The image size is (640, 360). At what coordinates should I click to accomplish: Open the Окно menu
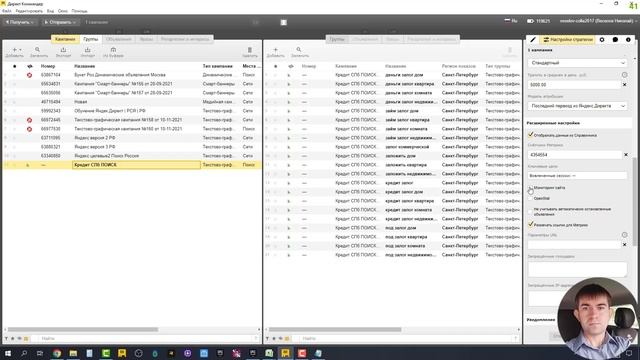[63, 11]
